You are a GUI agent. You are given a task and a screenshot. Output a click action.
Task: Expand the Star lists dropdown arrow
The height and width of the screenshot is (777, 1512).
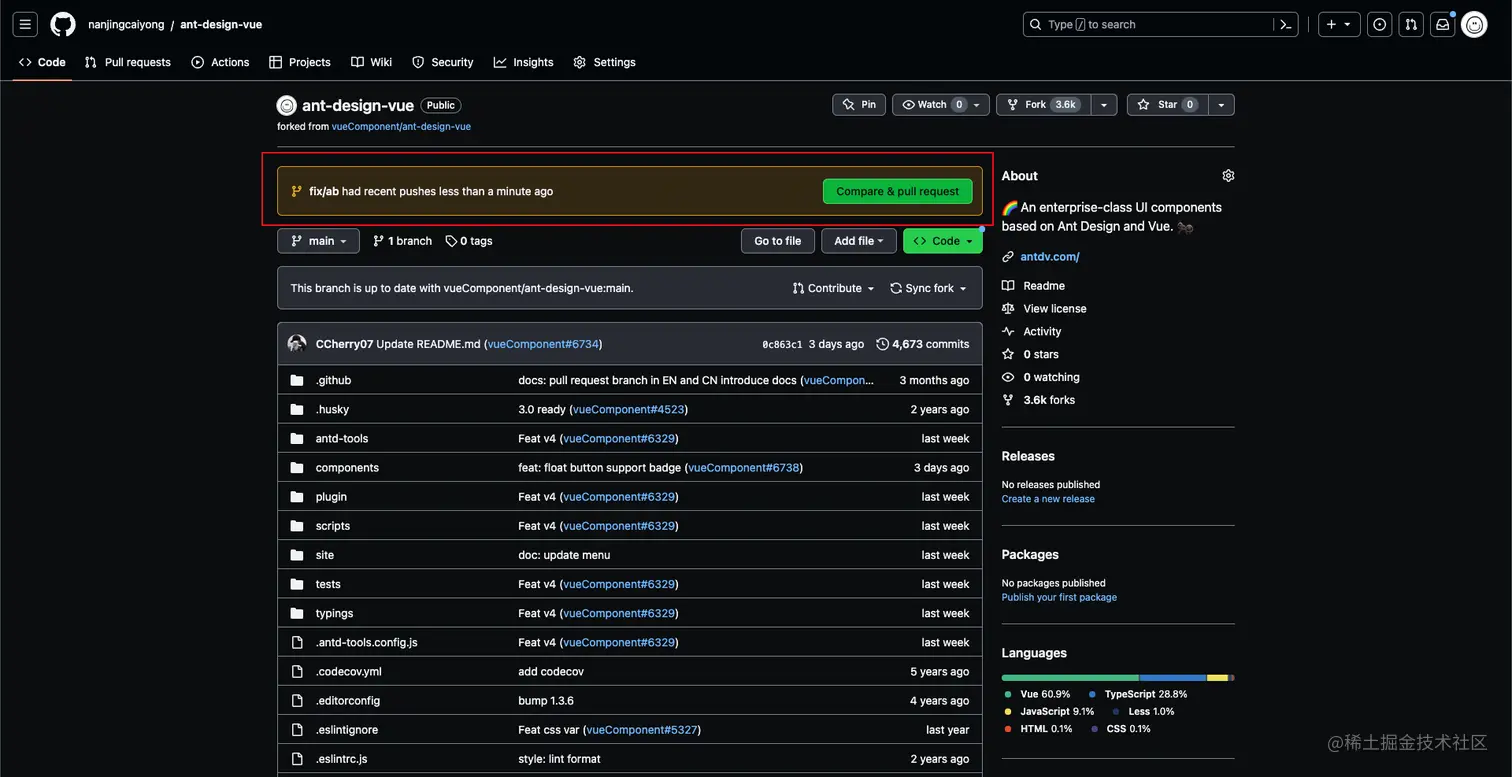tap(1221, 104)
